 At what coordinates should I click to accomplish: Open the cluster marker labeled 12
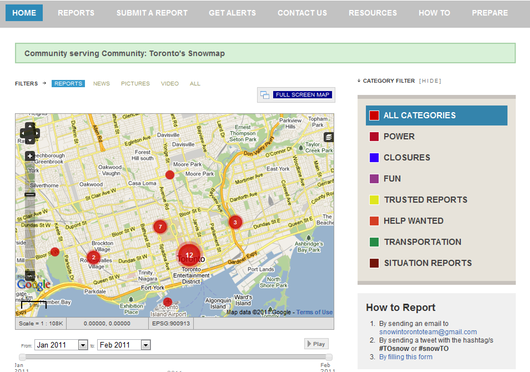click(189, 255)
